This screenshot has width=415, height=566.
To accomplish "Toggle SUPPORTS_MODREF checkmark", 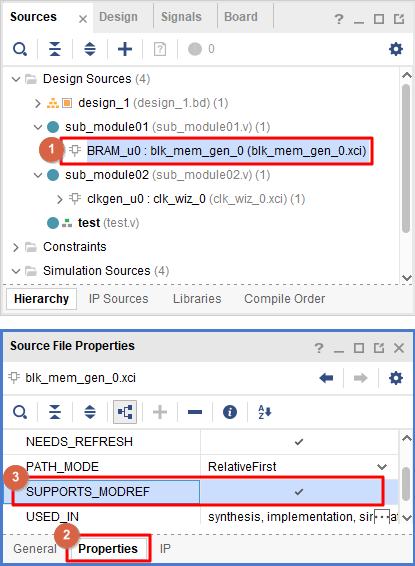I will (x=299, y=492).
